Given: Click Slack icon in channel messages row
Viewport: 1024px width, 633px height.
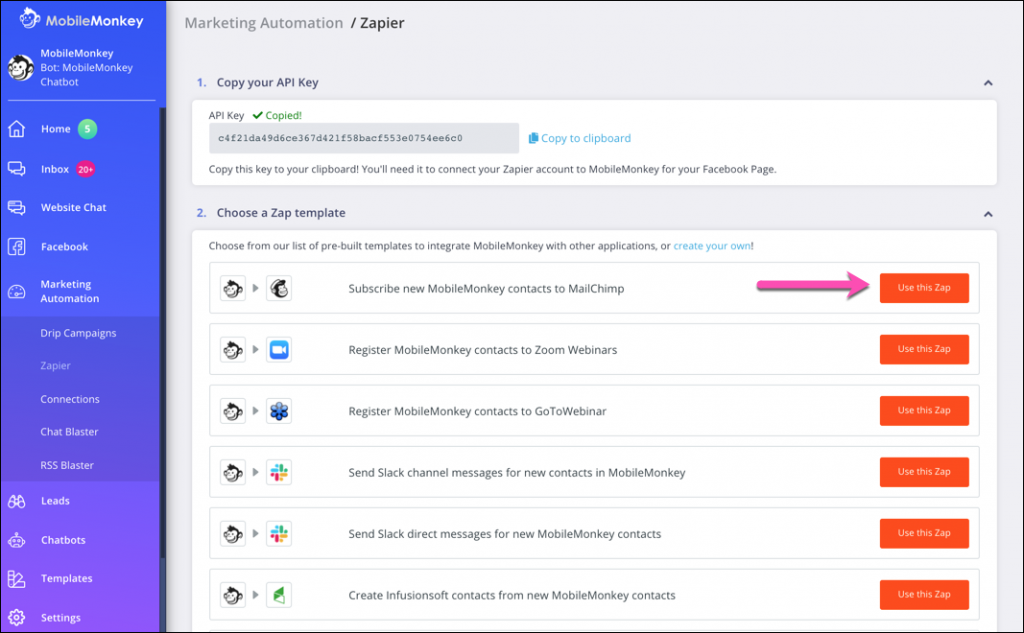Looking at the screenshot, I should 279,472.
